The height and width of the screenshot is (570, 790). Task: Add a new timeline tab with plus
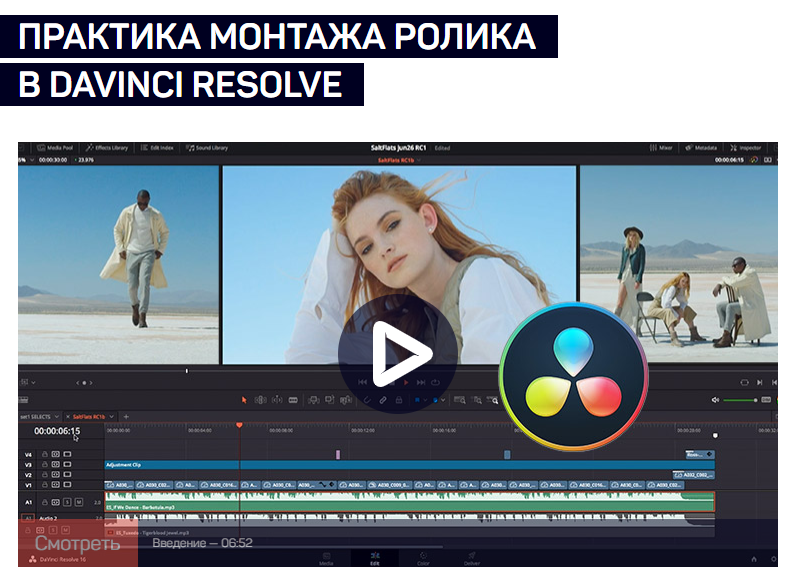[x=126, y=416]
